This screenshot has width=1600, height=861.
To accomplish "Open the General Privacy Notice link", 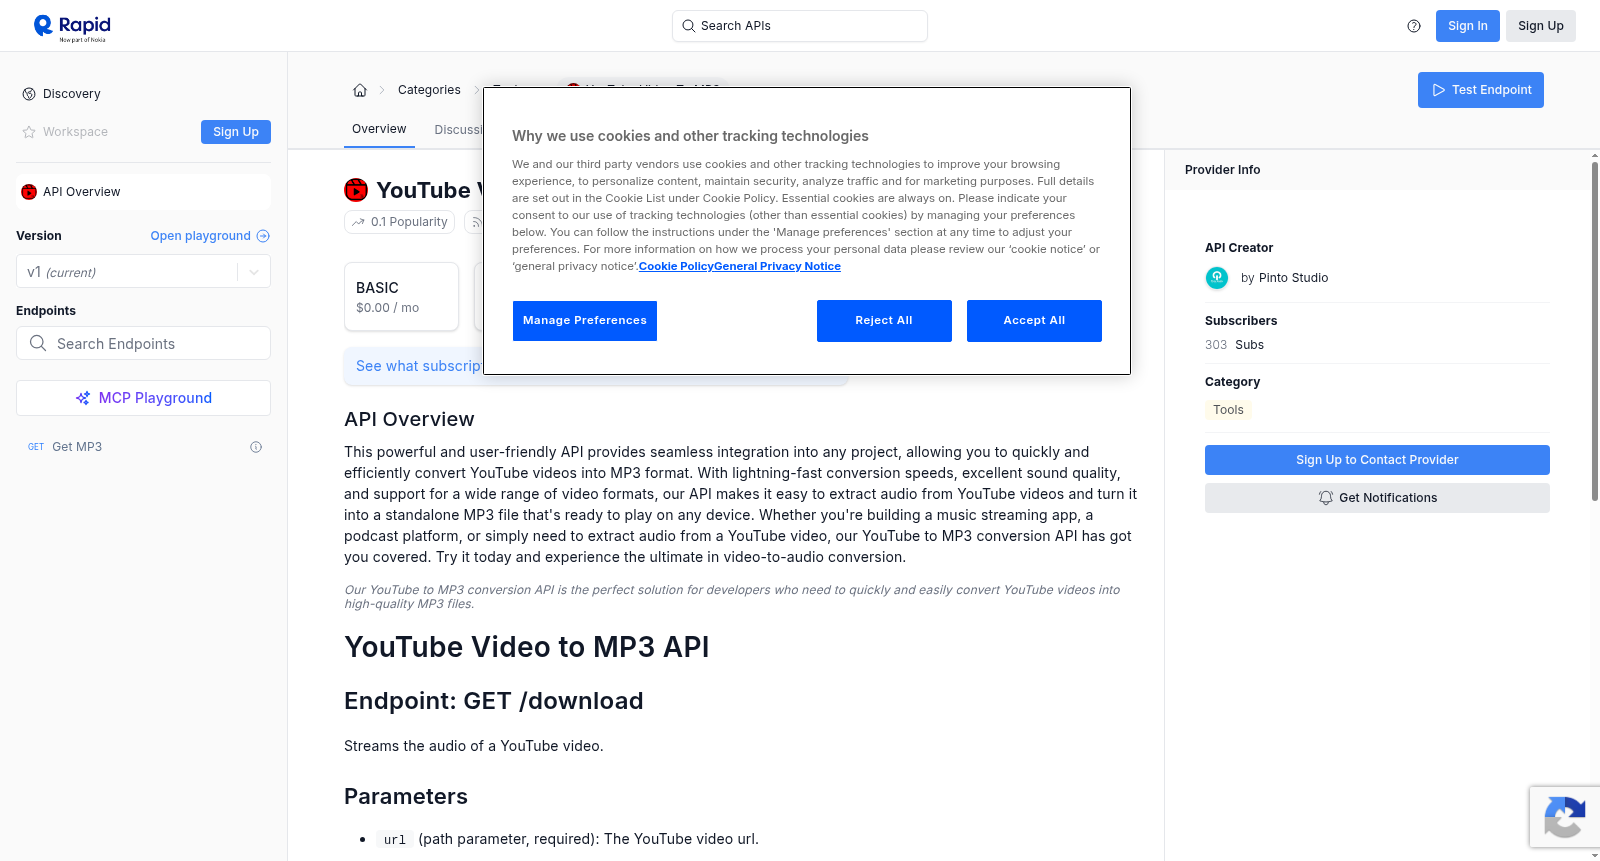I will tap(777, 266).
